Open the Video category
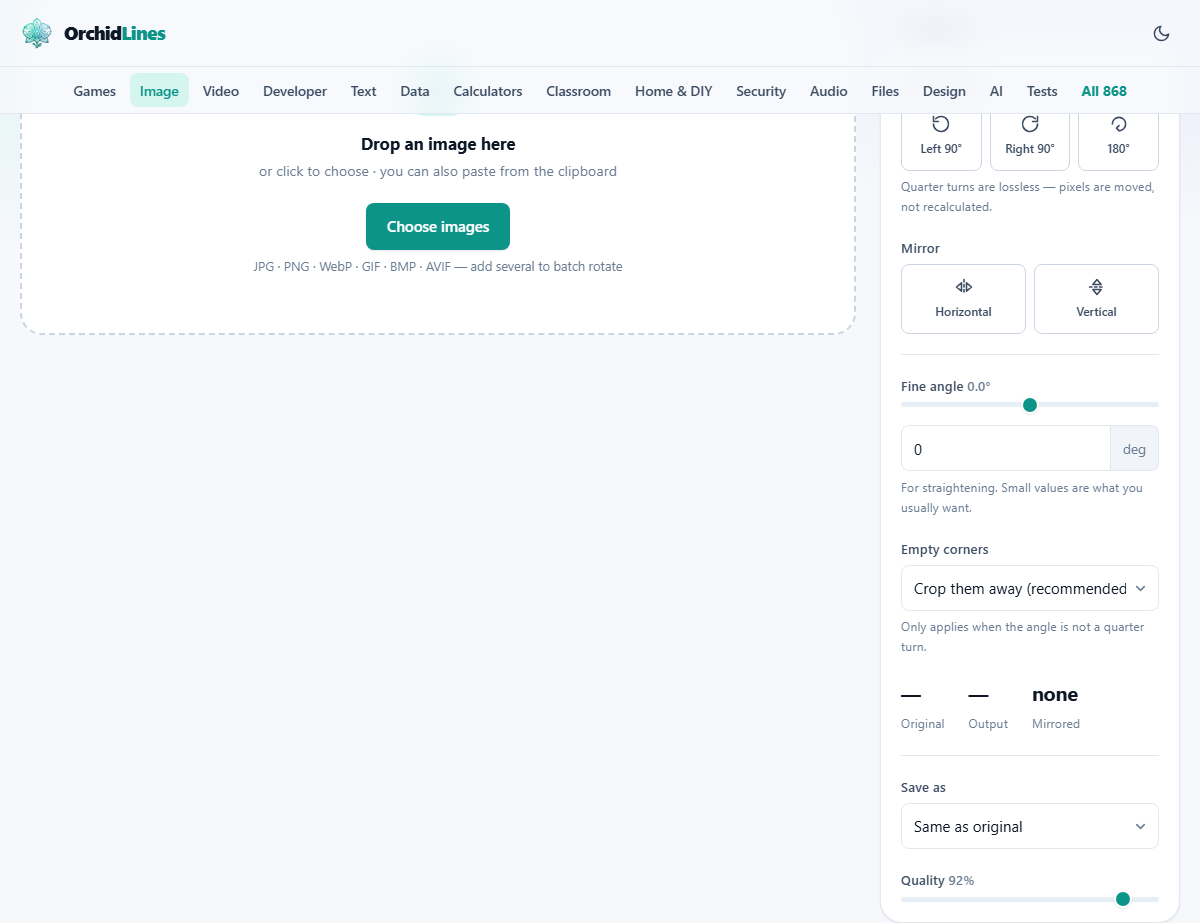 [x=221, y=91]
